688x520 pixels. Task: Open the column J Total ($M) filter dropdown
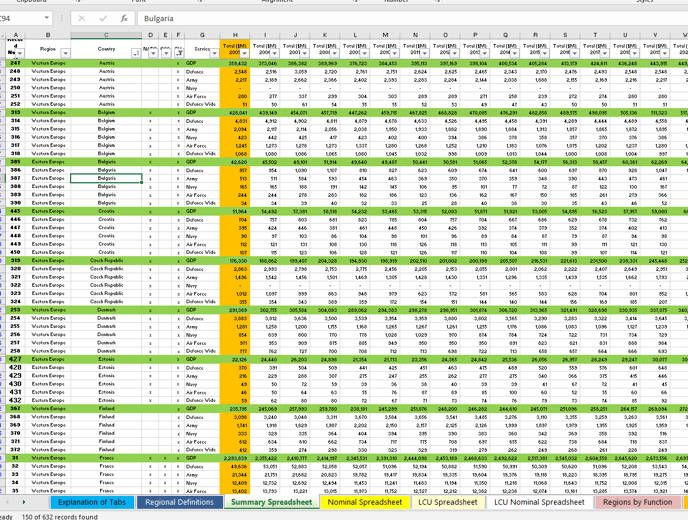tap(305, 54)
